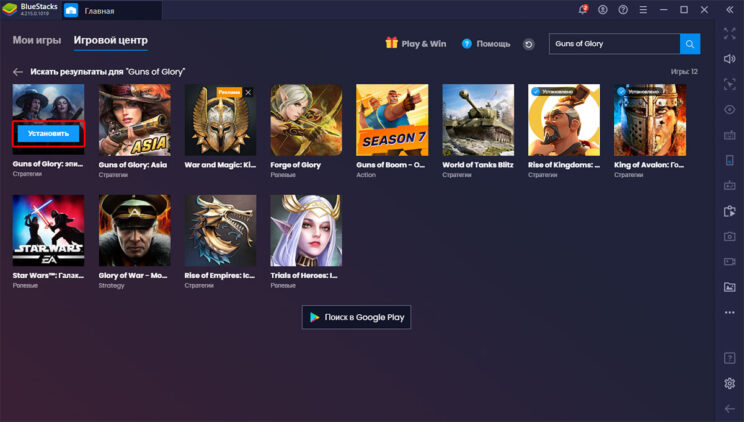Click the back arrow next to search results
Viewport: 744px width, 422px height.
pos(18,72)
